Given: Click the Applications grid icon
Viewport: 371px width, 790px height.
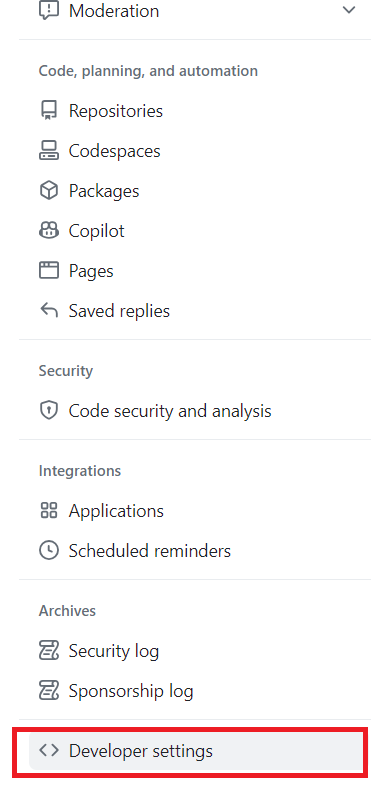Looking at the screenshot, I should pos(49,510).
